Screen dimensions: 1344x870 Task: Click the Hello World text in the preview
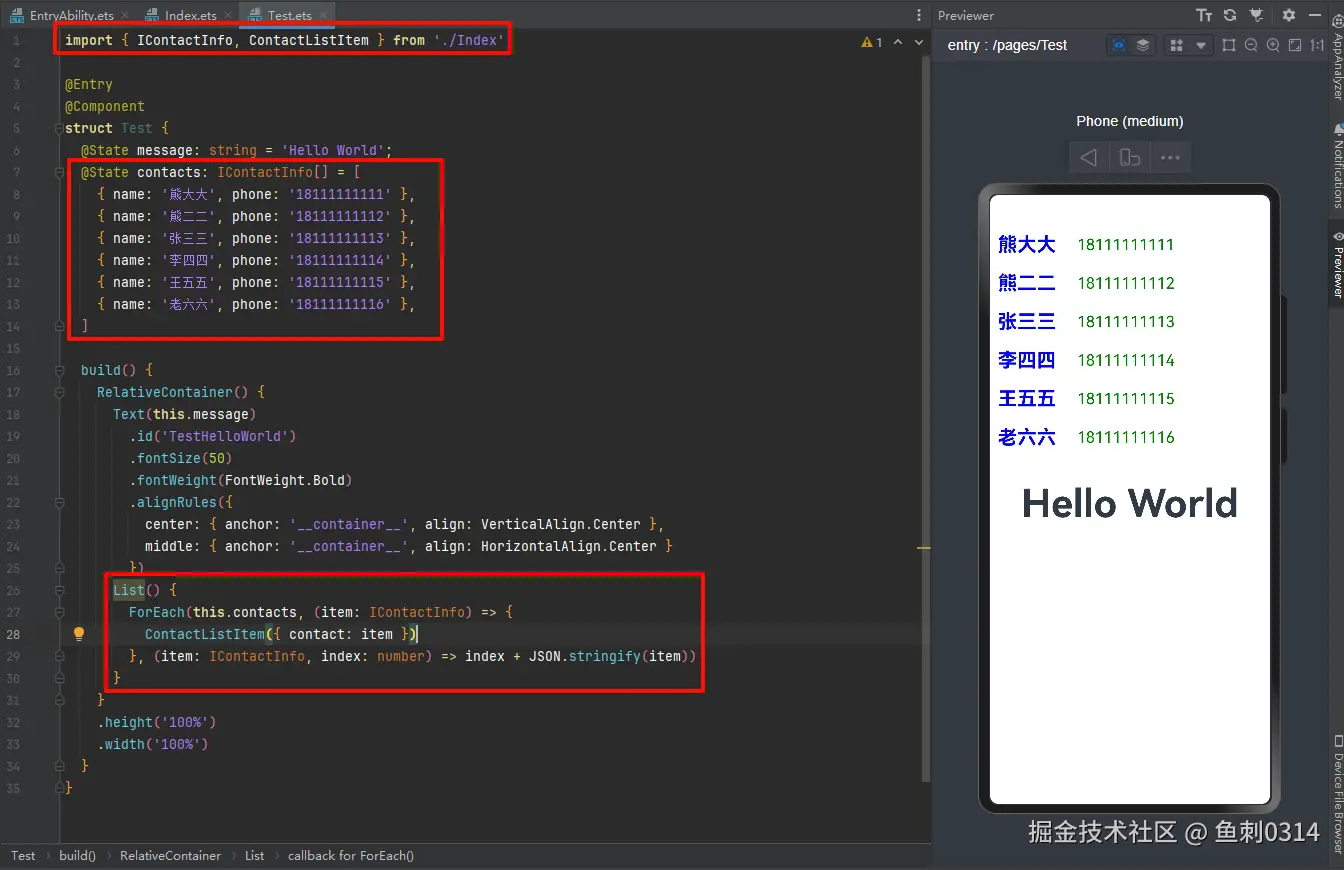pos(1130,503)
